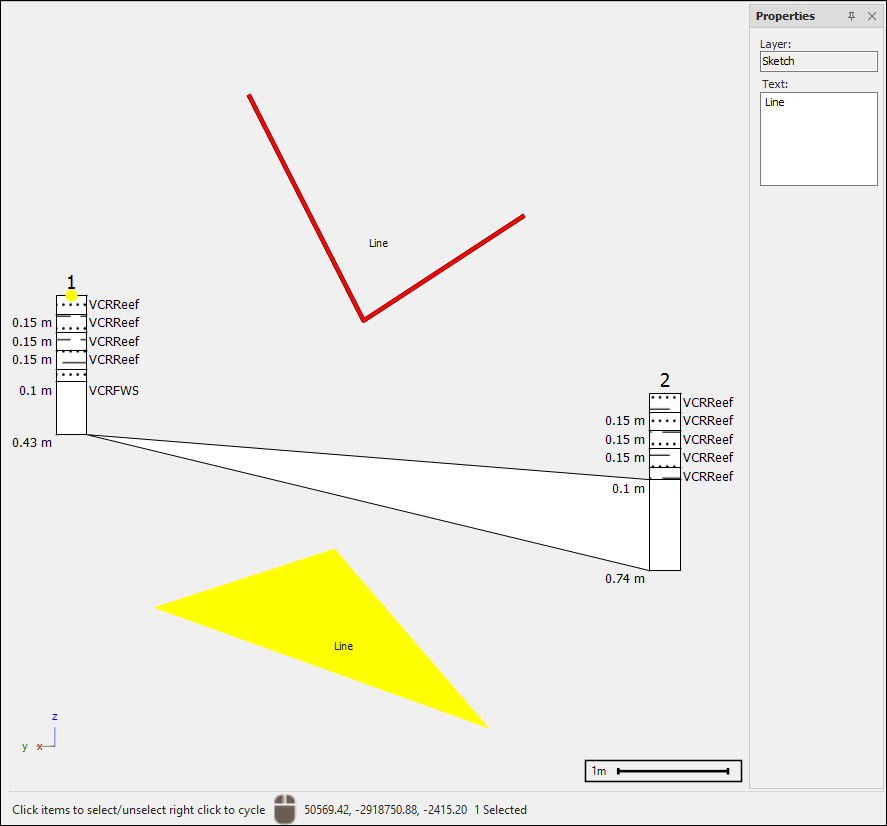This screenshot has height=826, width=887.
Task: Select the 0.74 m depth label
Action: click(x=625, y=578)
